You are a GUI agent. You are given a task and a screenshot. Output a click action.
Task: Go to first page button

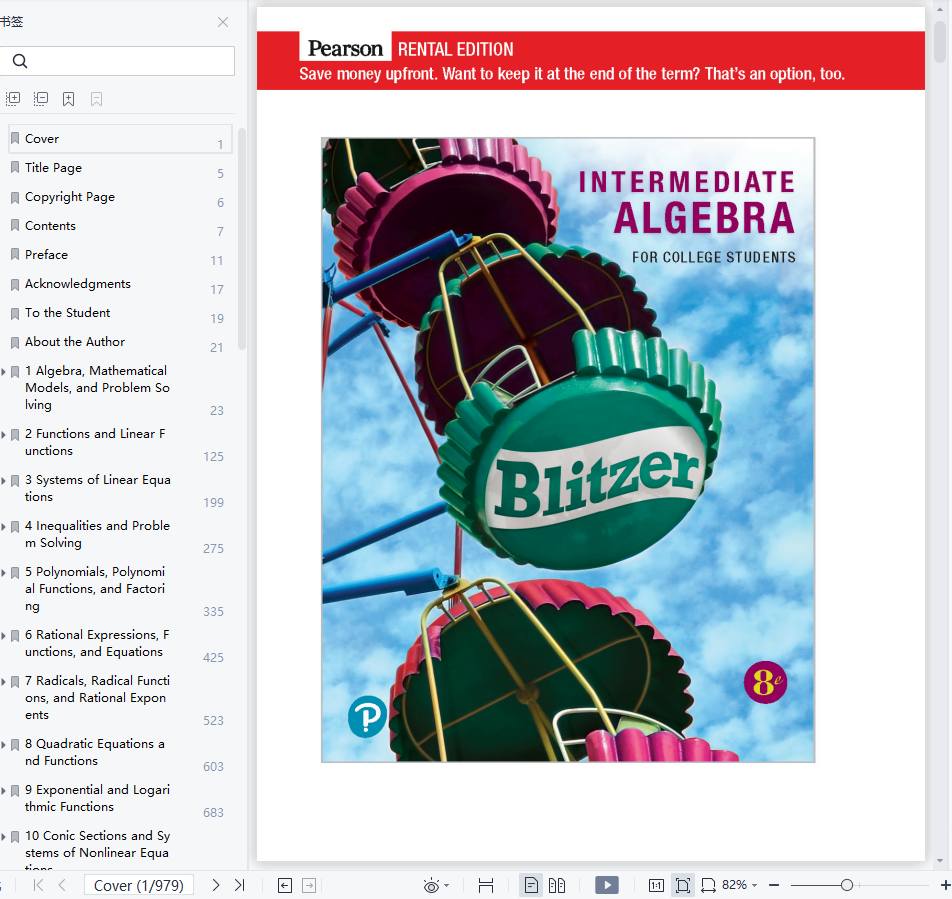click(38, 885)
